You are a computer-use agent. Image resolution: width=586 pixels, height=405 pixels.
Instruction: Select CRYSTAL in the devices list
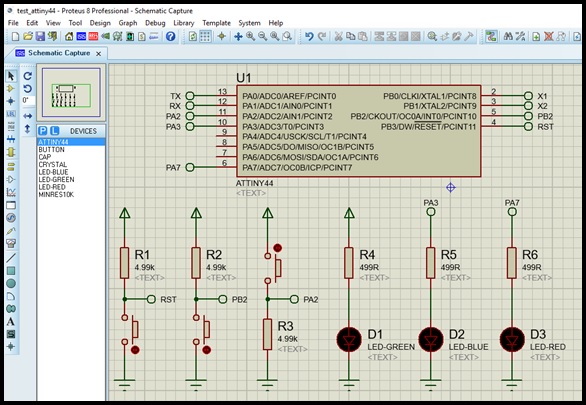pyautogui.click(x=71, y=164)
